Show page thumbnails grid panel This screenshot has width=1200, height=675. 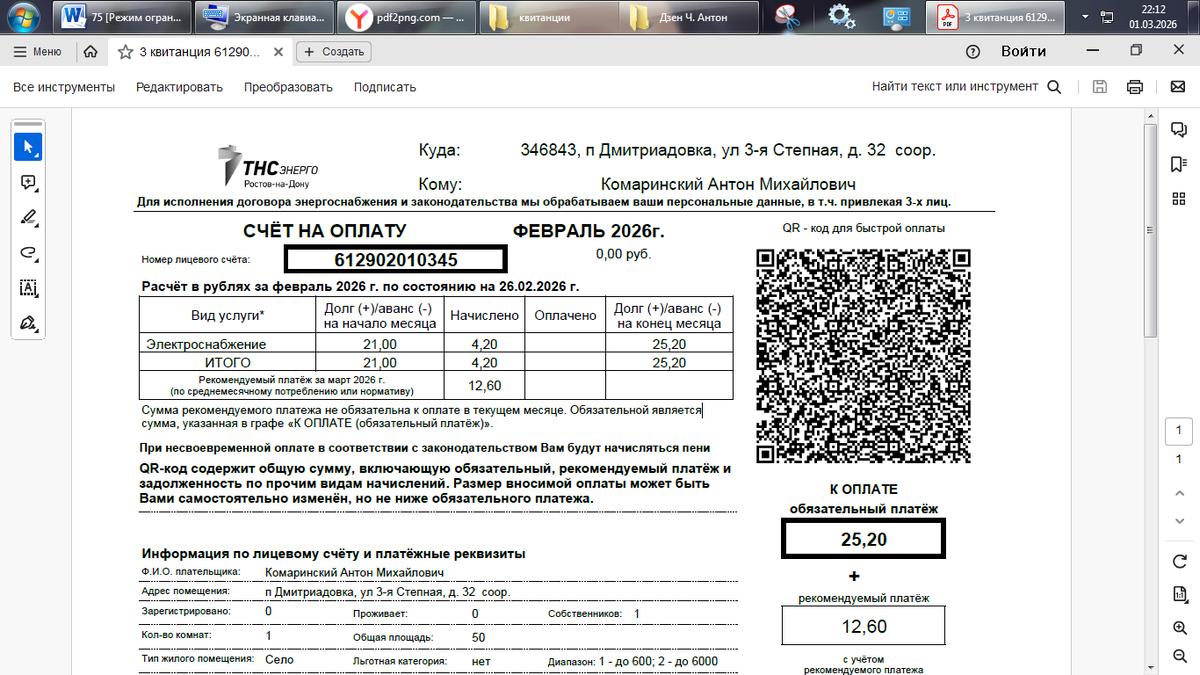(x=1179, y=200)
